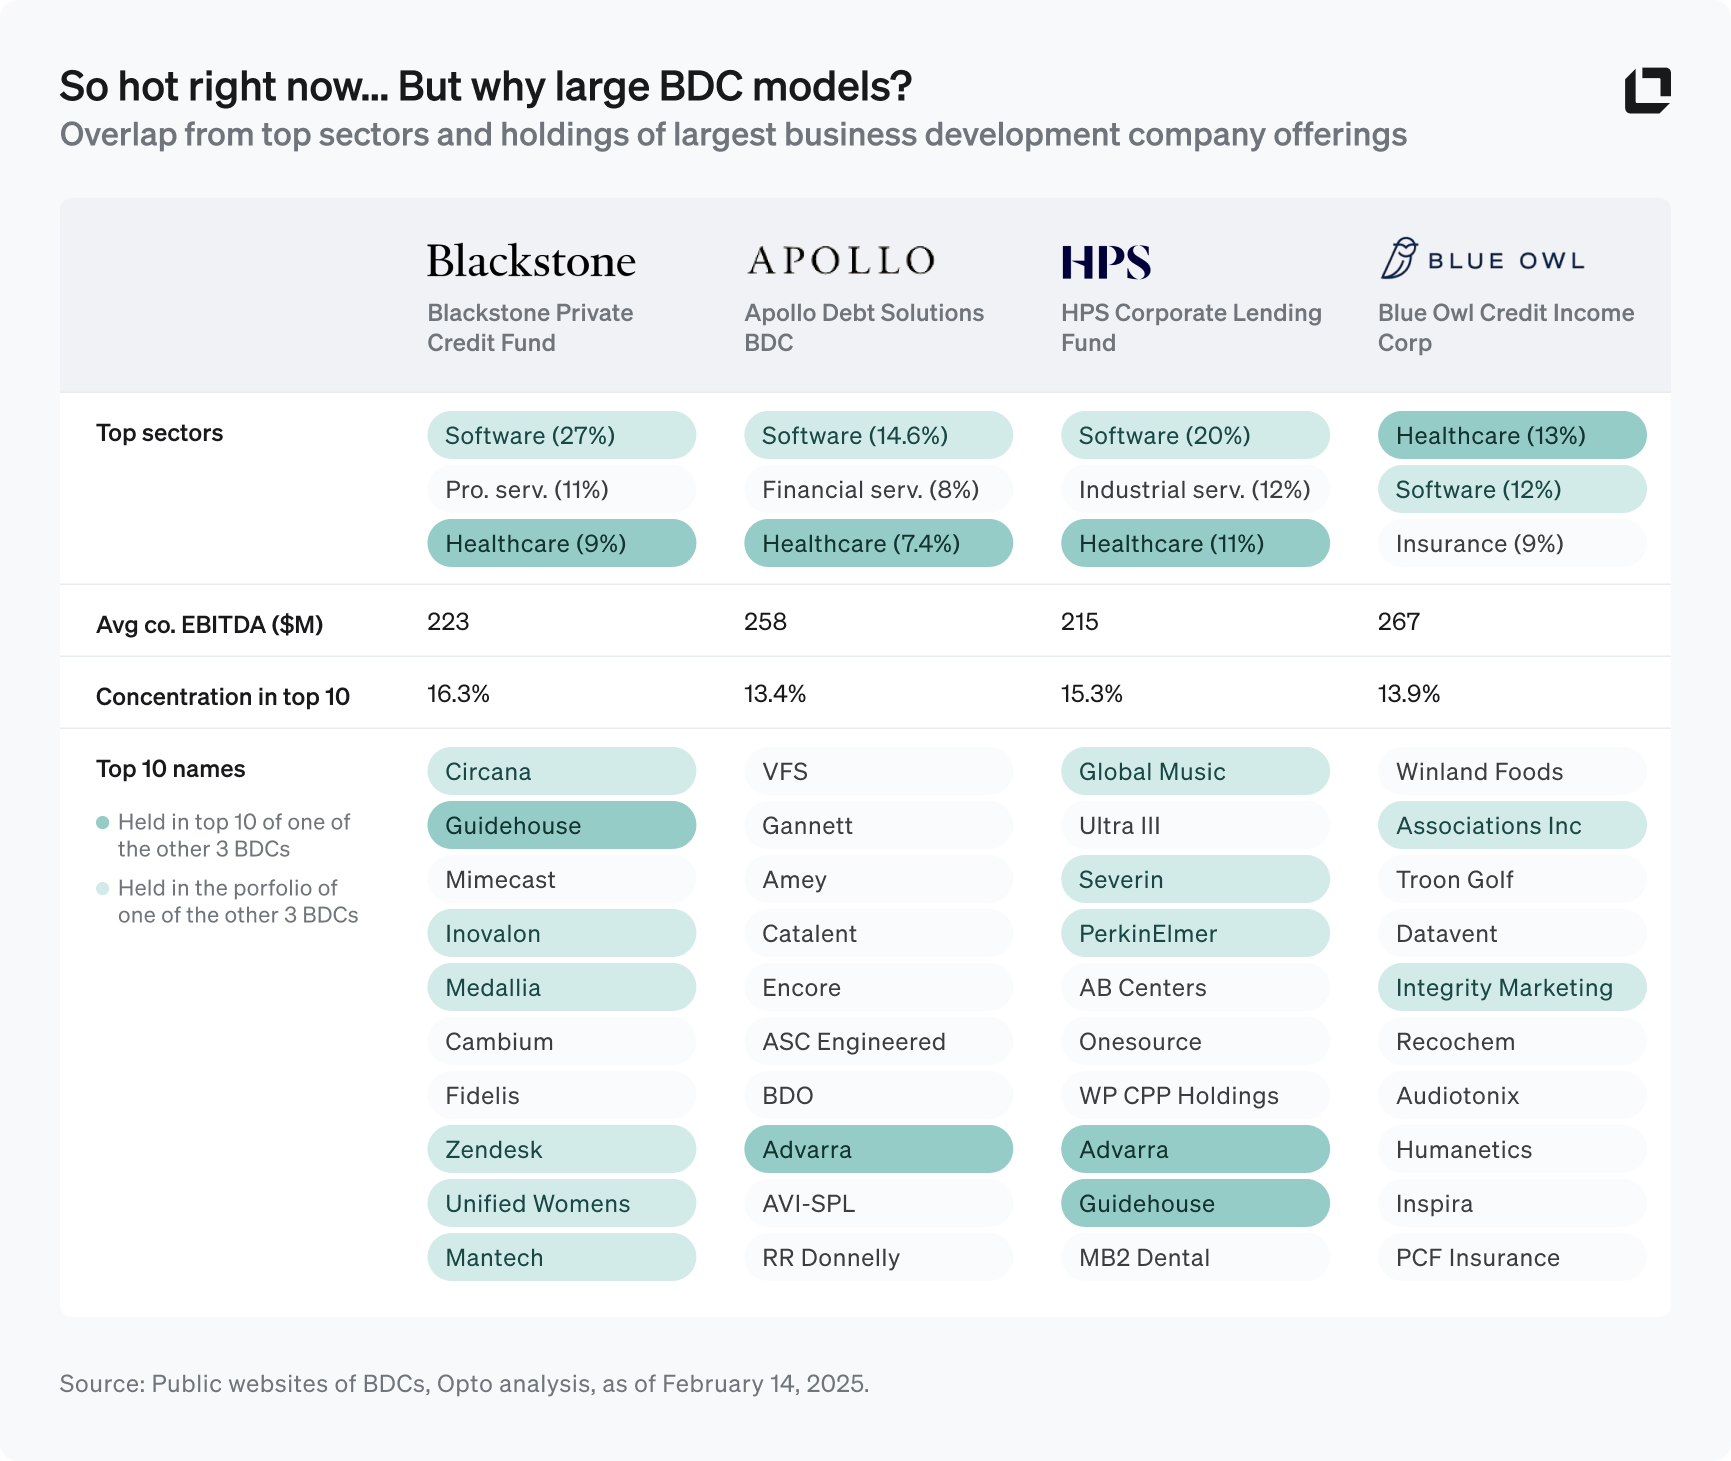1731x1461 pixels.
Task: Select Advarra in the Apollo column
Action: pos(877,1150)
